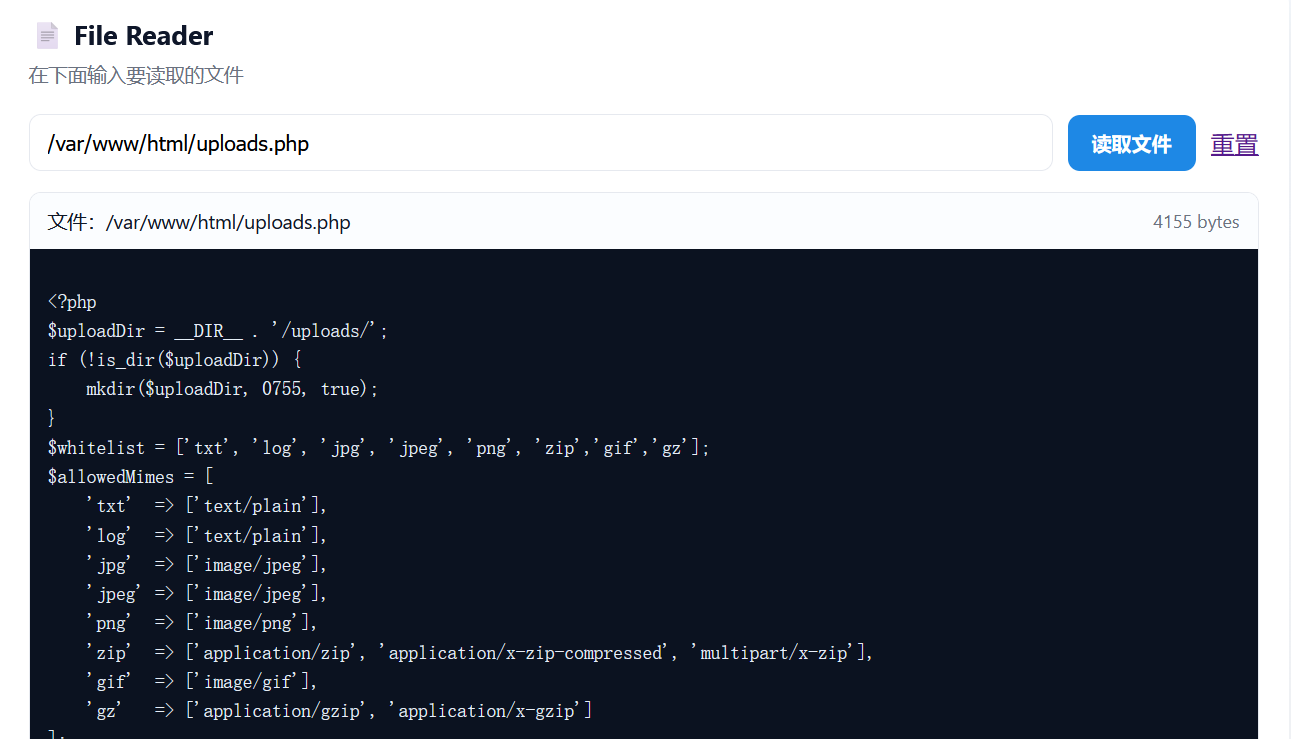Place cursor on the $uploadDir assignment line
Image resolution: width=1291 pixels, height=739 pixels.
coord(217,331)
